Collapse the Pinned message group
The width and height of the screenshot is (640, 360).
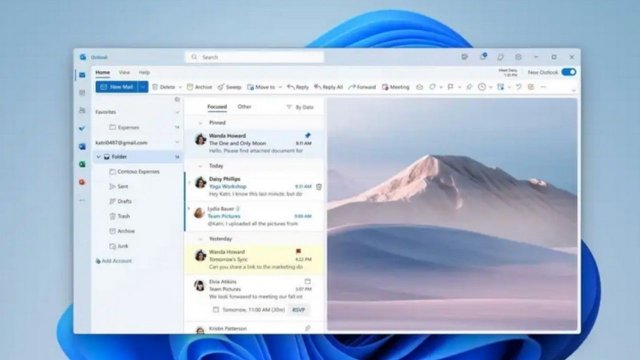200,123
